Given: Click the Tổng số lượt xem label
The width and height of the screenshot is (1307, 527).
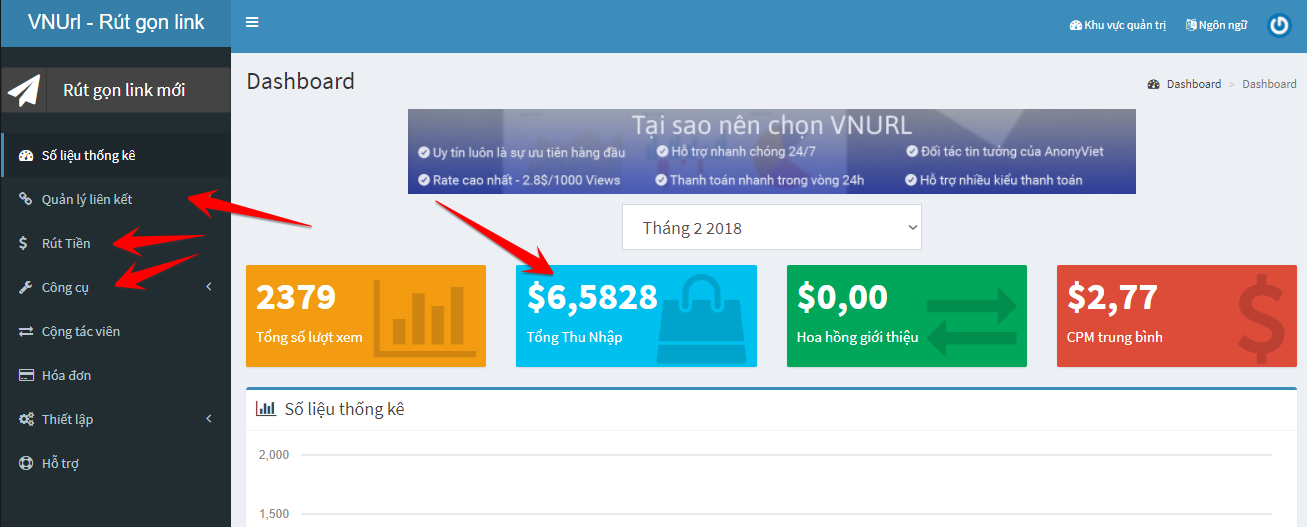Looking at the screenshot, I should click(309, 337).
